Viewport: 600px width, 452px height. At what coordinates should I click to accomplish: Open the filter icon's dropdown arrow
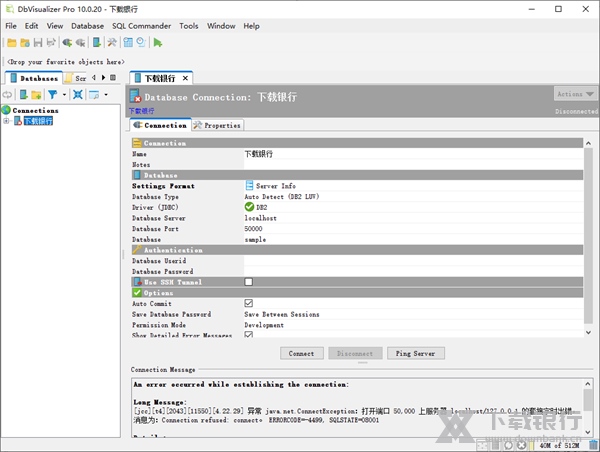pos(64,94)
